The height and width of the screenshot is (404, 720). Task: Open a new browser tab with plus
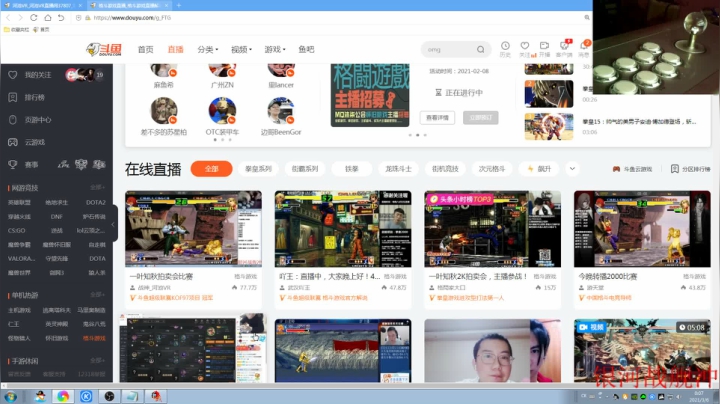(x=179, y=6)
